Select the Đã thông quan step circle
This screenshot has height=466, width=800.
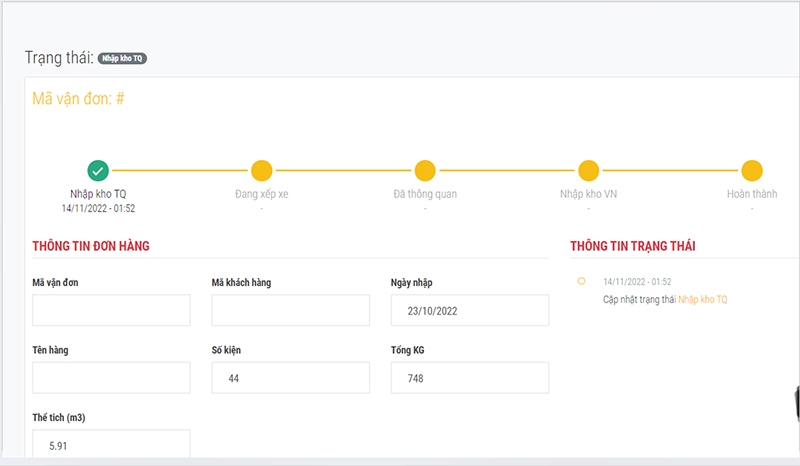click(425, 170)
